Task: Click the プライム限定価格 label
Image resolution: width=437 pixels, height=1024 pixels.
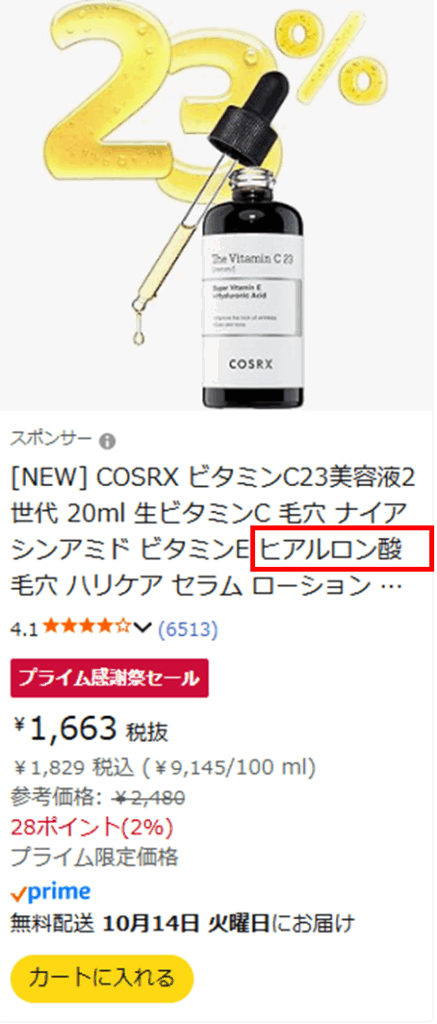Action: tap(95, 857)
